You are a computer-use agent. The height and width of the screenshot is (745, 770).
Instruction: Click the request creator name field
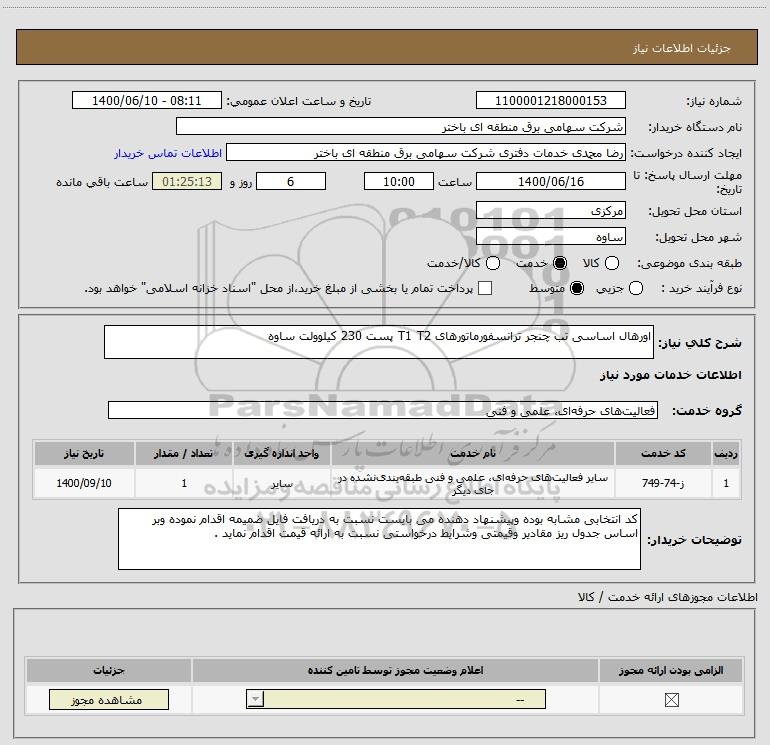(x=426, y=152)
